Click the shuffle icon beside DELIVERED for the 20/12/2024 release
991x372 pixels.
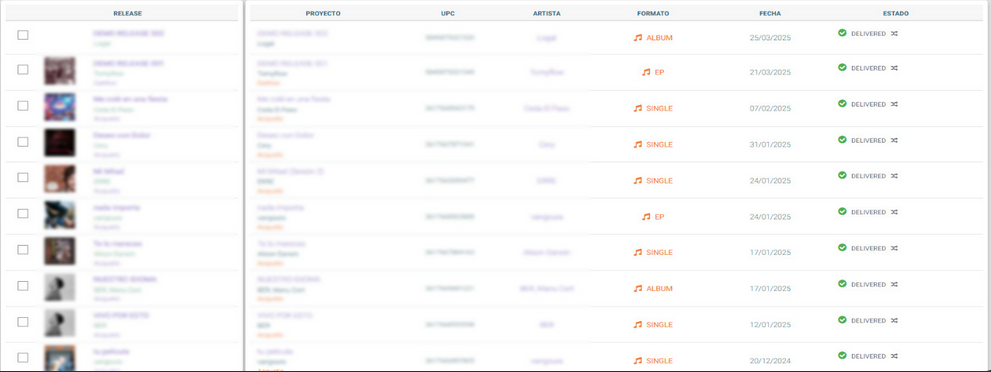click(894, 356)
